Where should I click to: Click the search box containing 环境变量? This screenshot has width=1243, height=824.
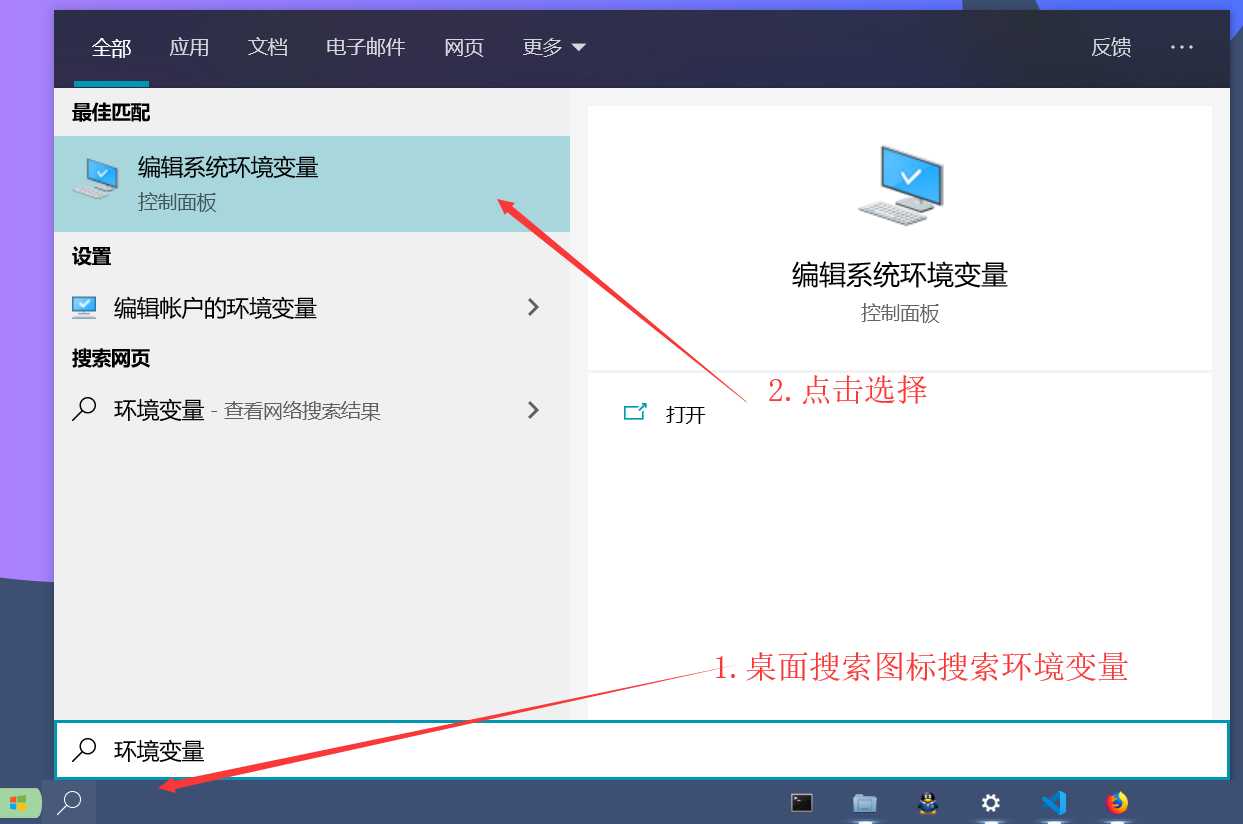click(x=641, y=750)
